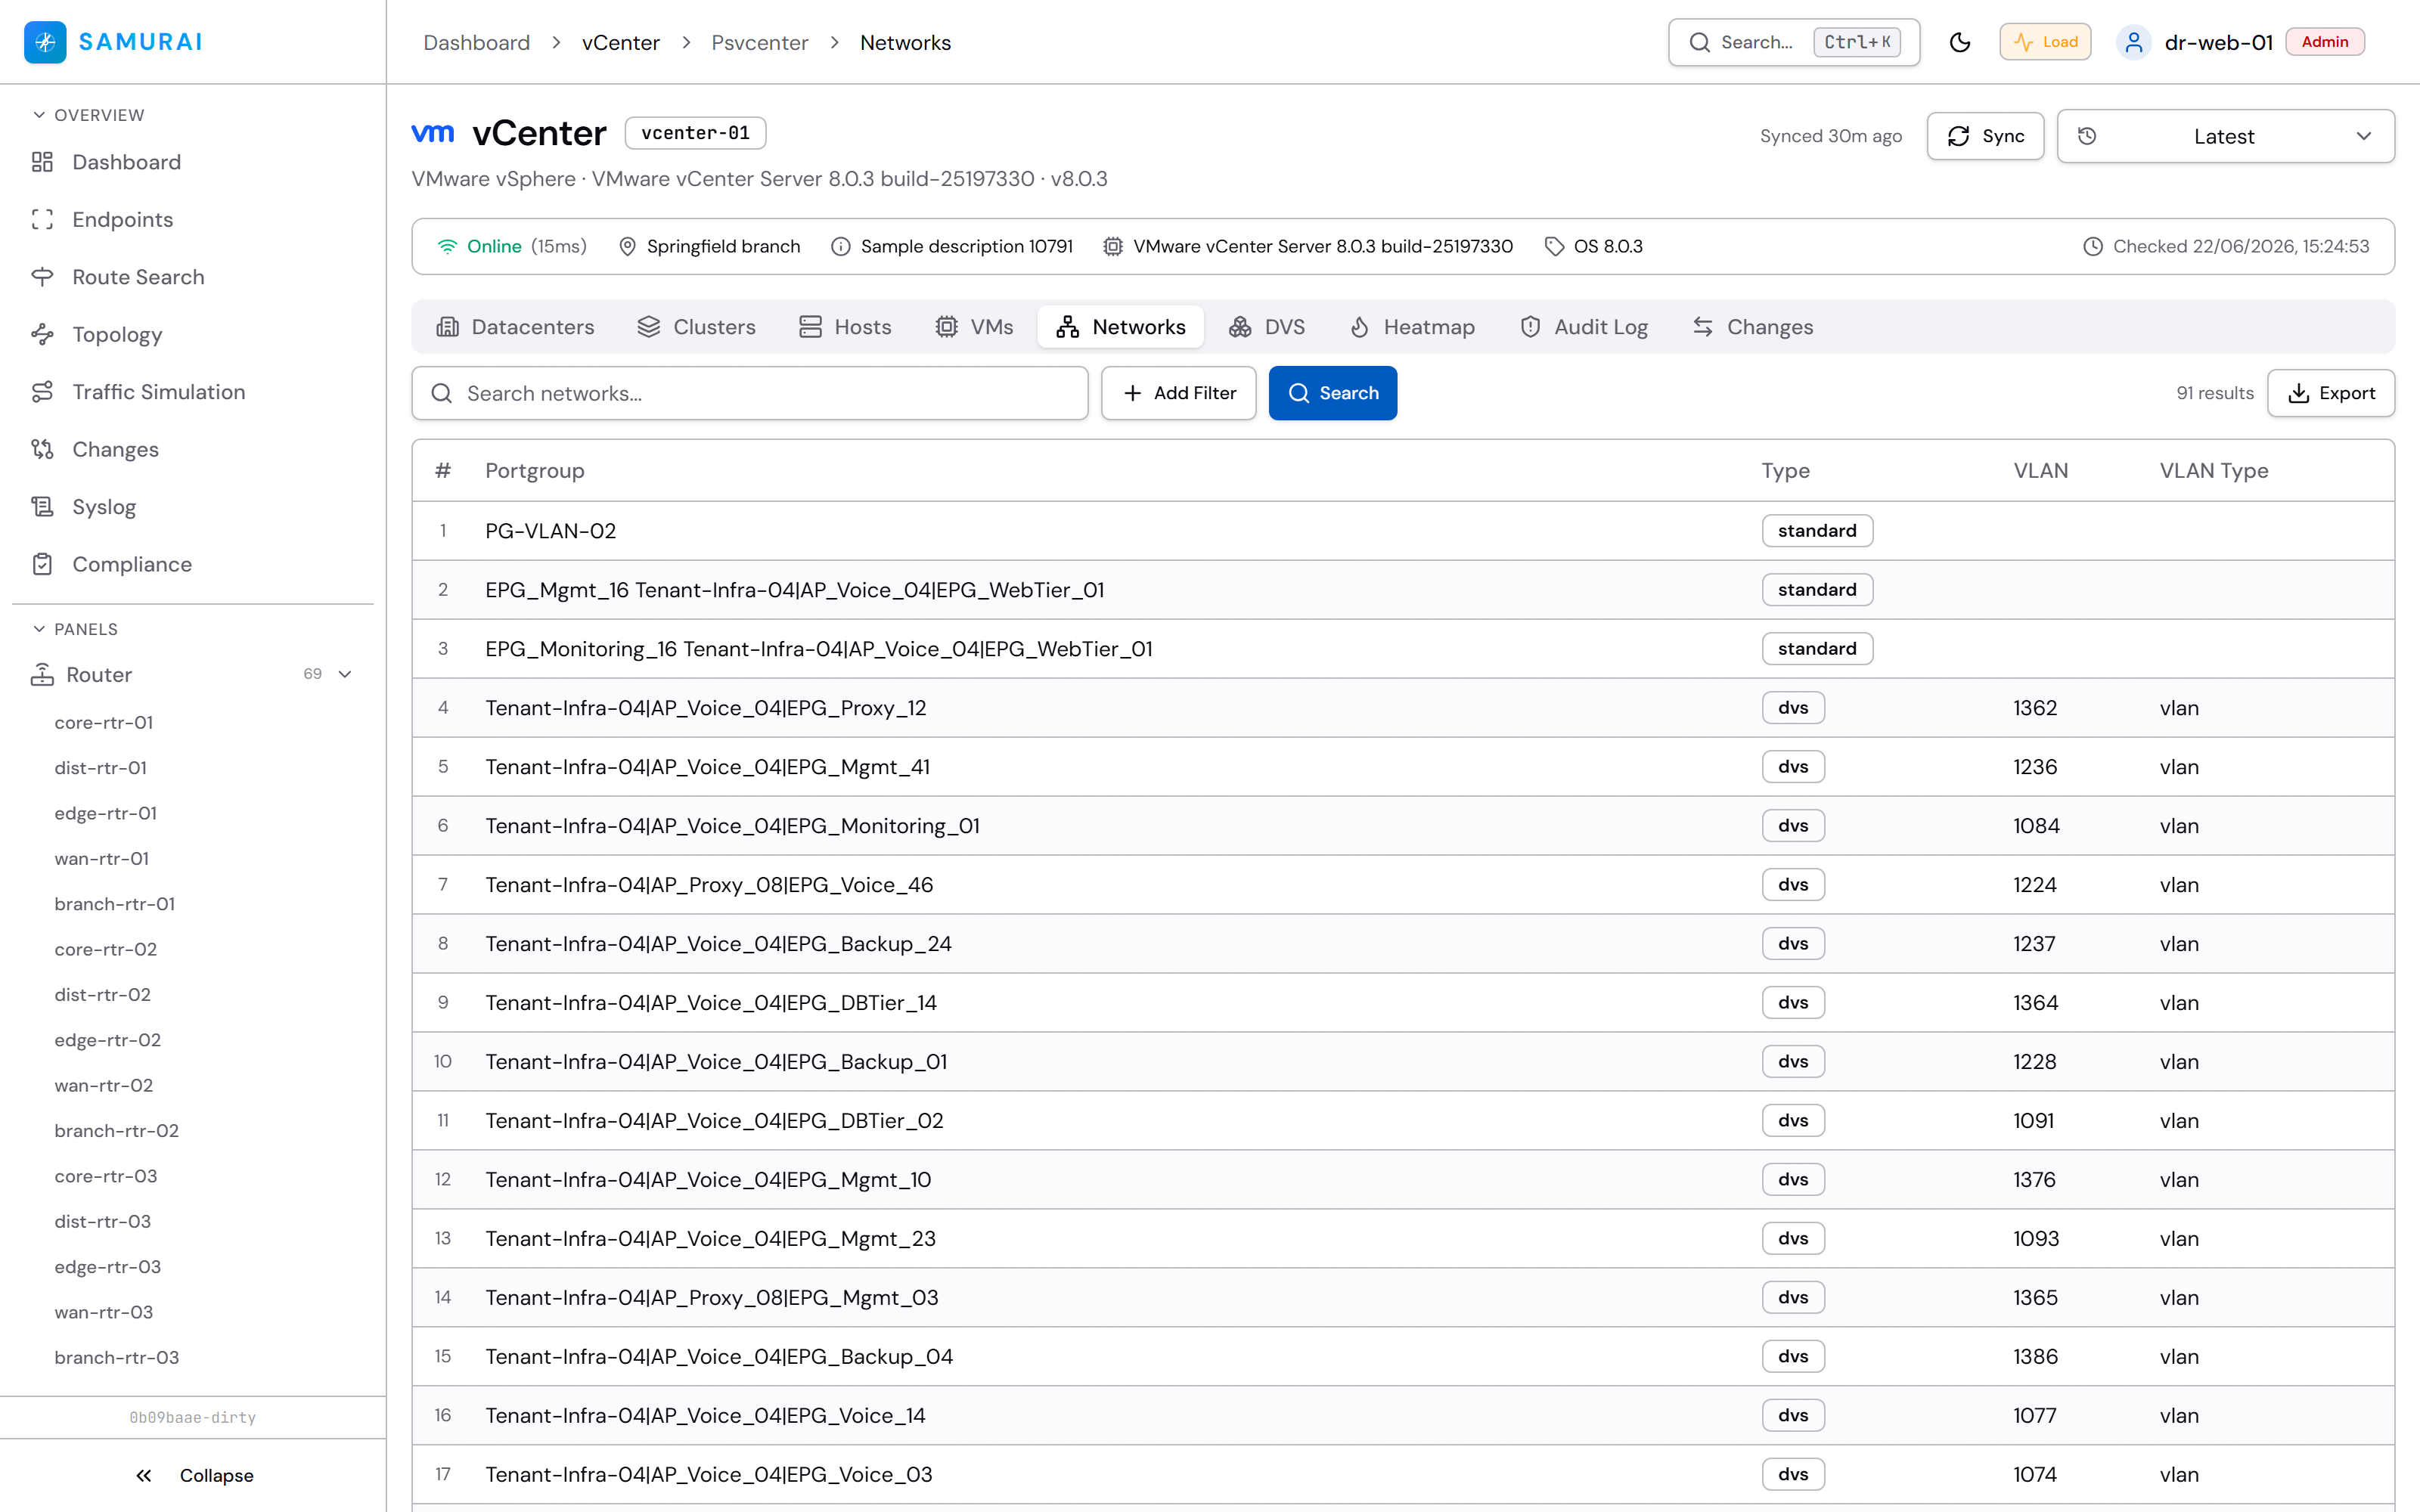Export the networks list
Screen dimensions: 2420x1512
tap(2331, 393)
